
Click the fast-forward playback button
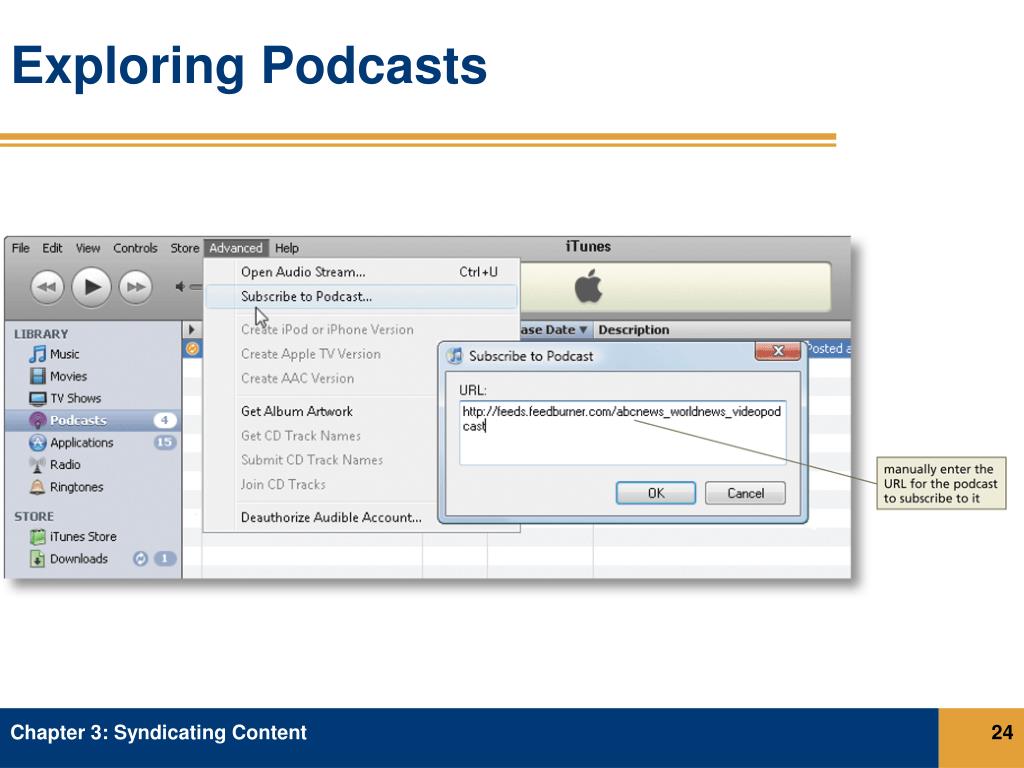tap(135, 287)
